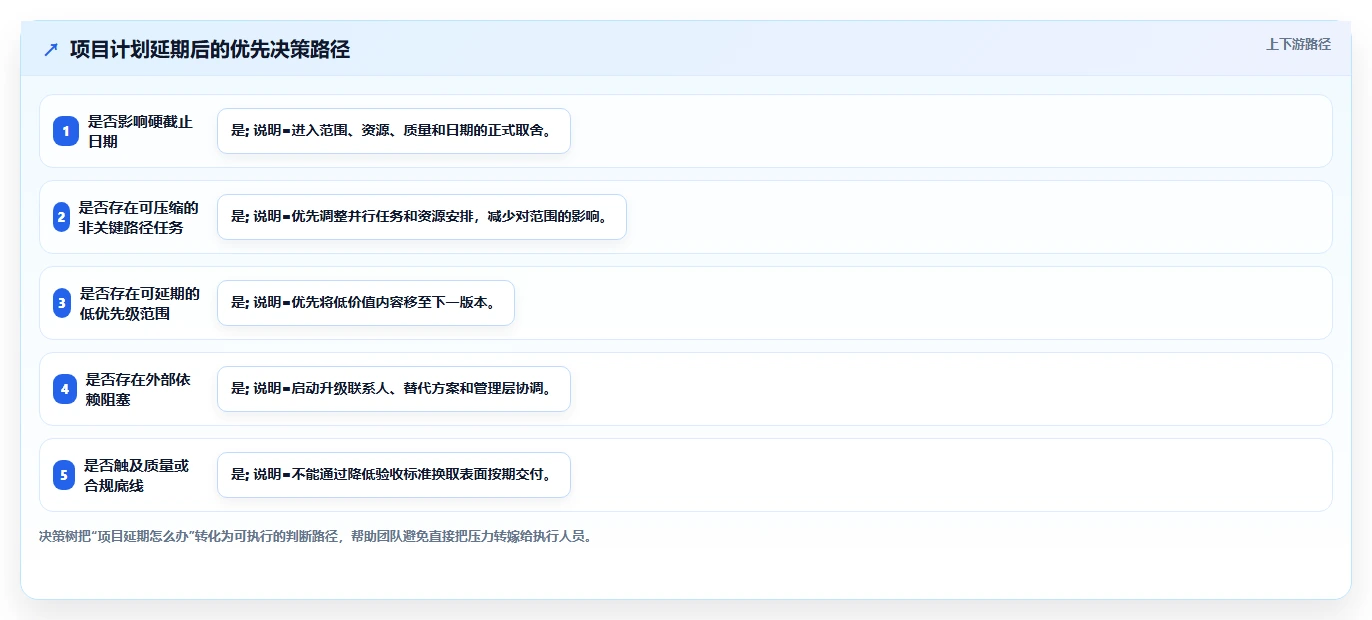Select step number badge 4

click(65, 389)
